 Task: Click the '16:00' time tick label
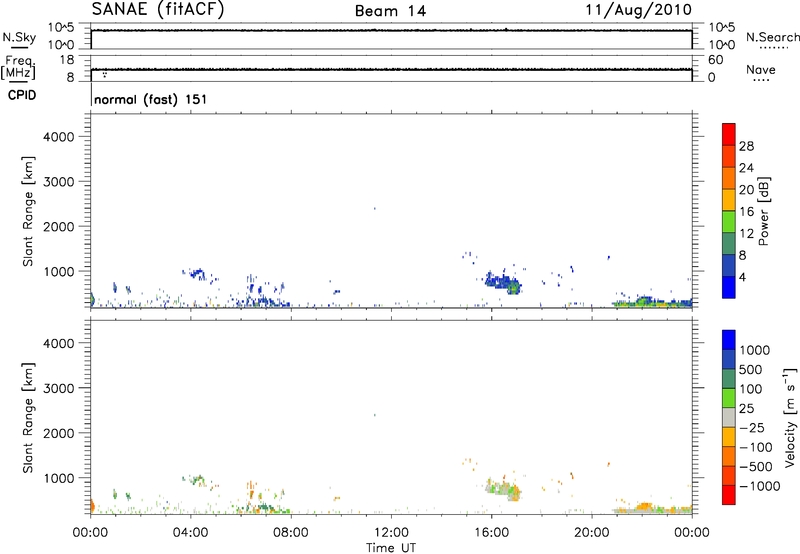(x=491, y=533)
